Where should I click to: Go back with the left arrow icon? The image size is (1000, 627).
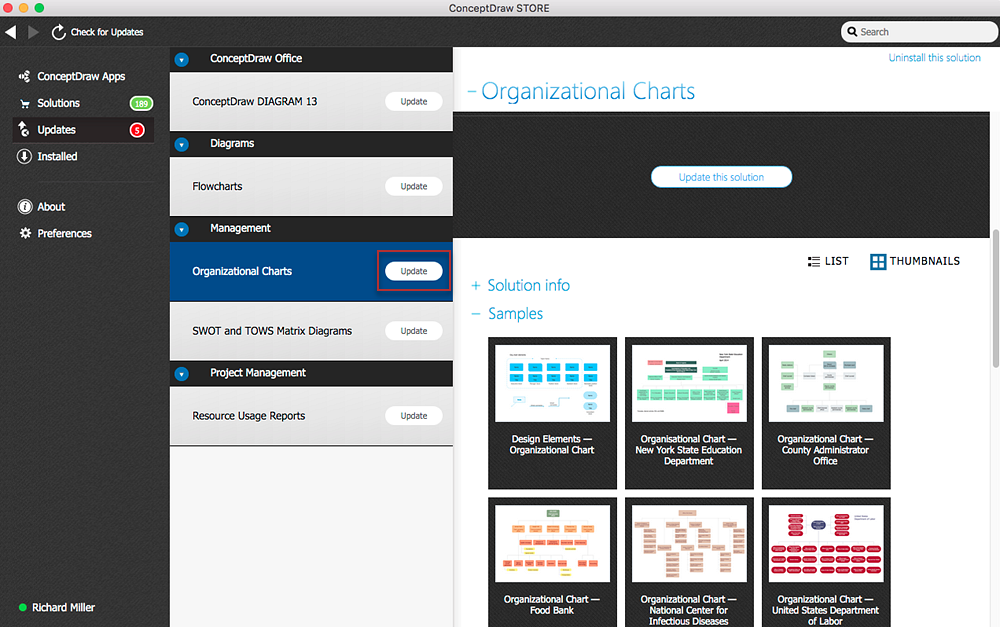(x=11, y=32)
